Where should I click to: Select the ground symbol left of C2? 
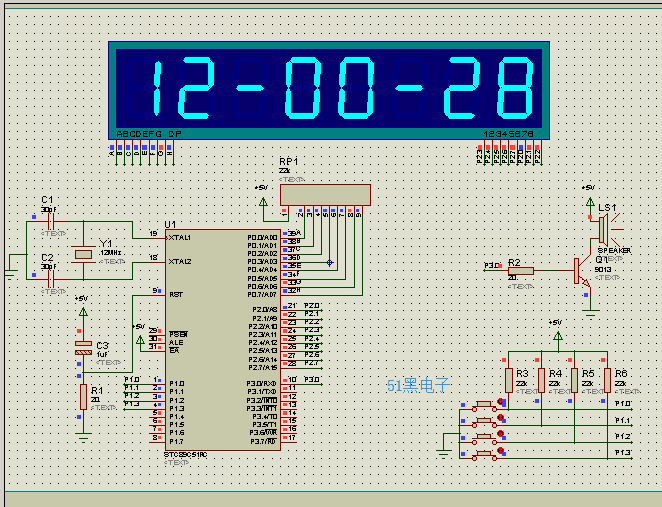[11, 273]
